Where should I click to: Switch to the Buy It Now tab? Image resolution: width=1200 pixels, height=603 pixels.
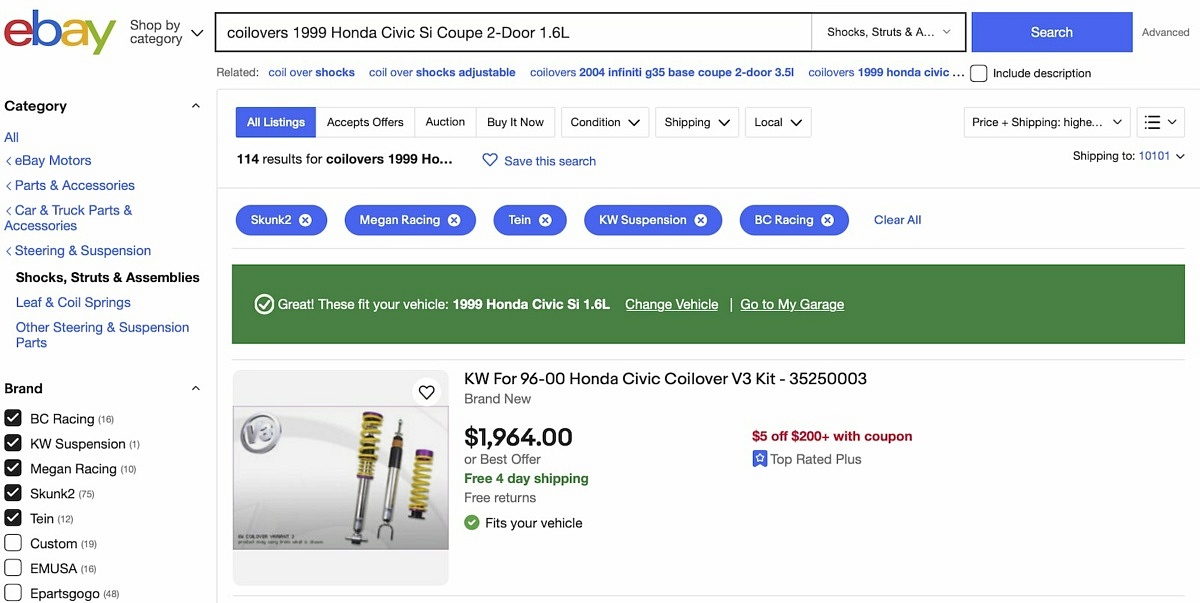click(515, 121)
